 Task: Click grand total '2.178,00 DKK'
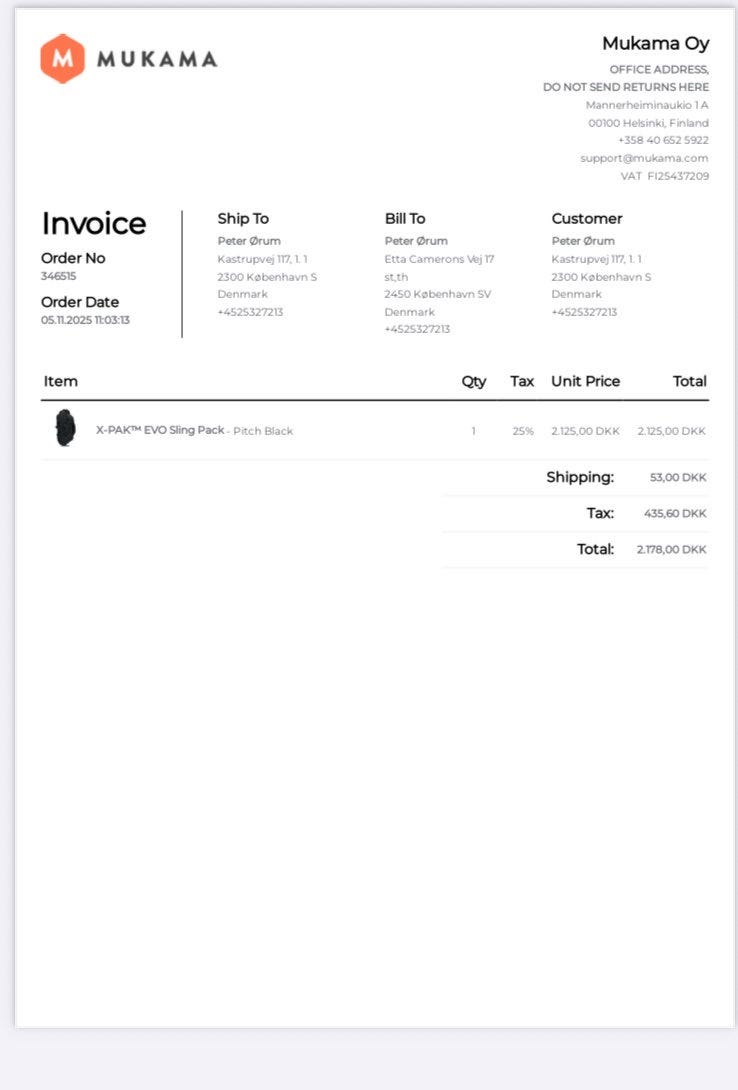pos(672,550)
